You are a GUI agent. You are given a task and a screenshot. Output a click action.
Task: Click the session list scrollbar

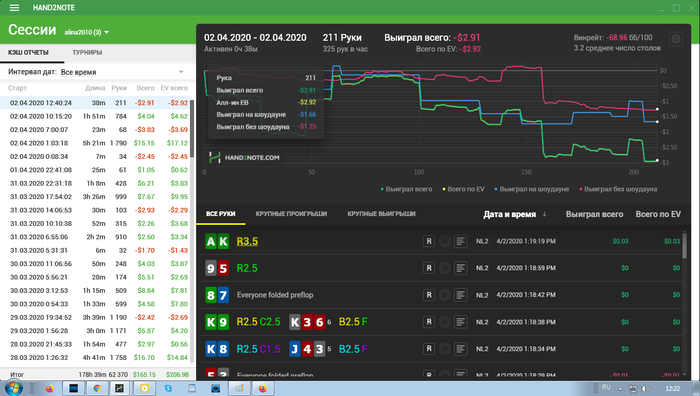pyautogui.click(x=192, y=128)
